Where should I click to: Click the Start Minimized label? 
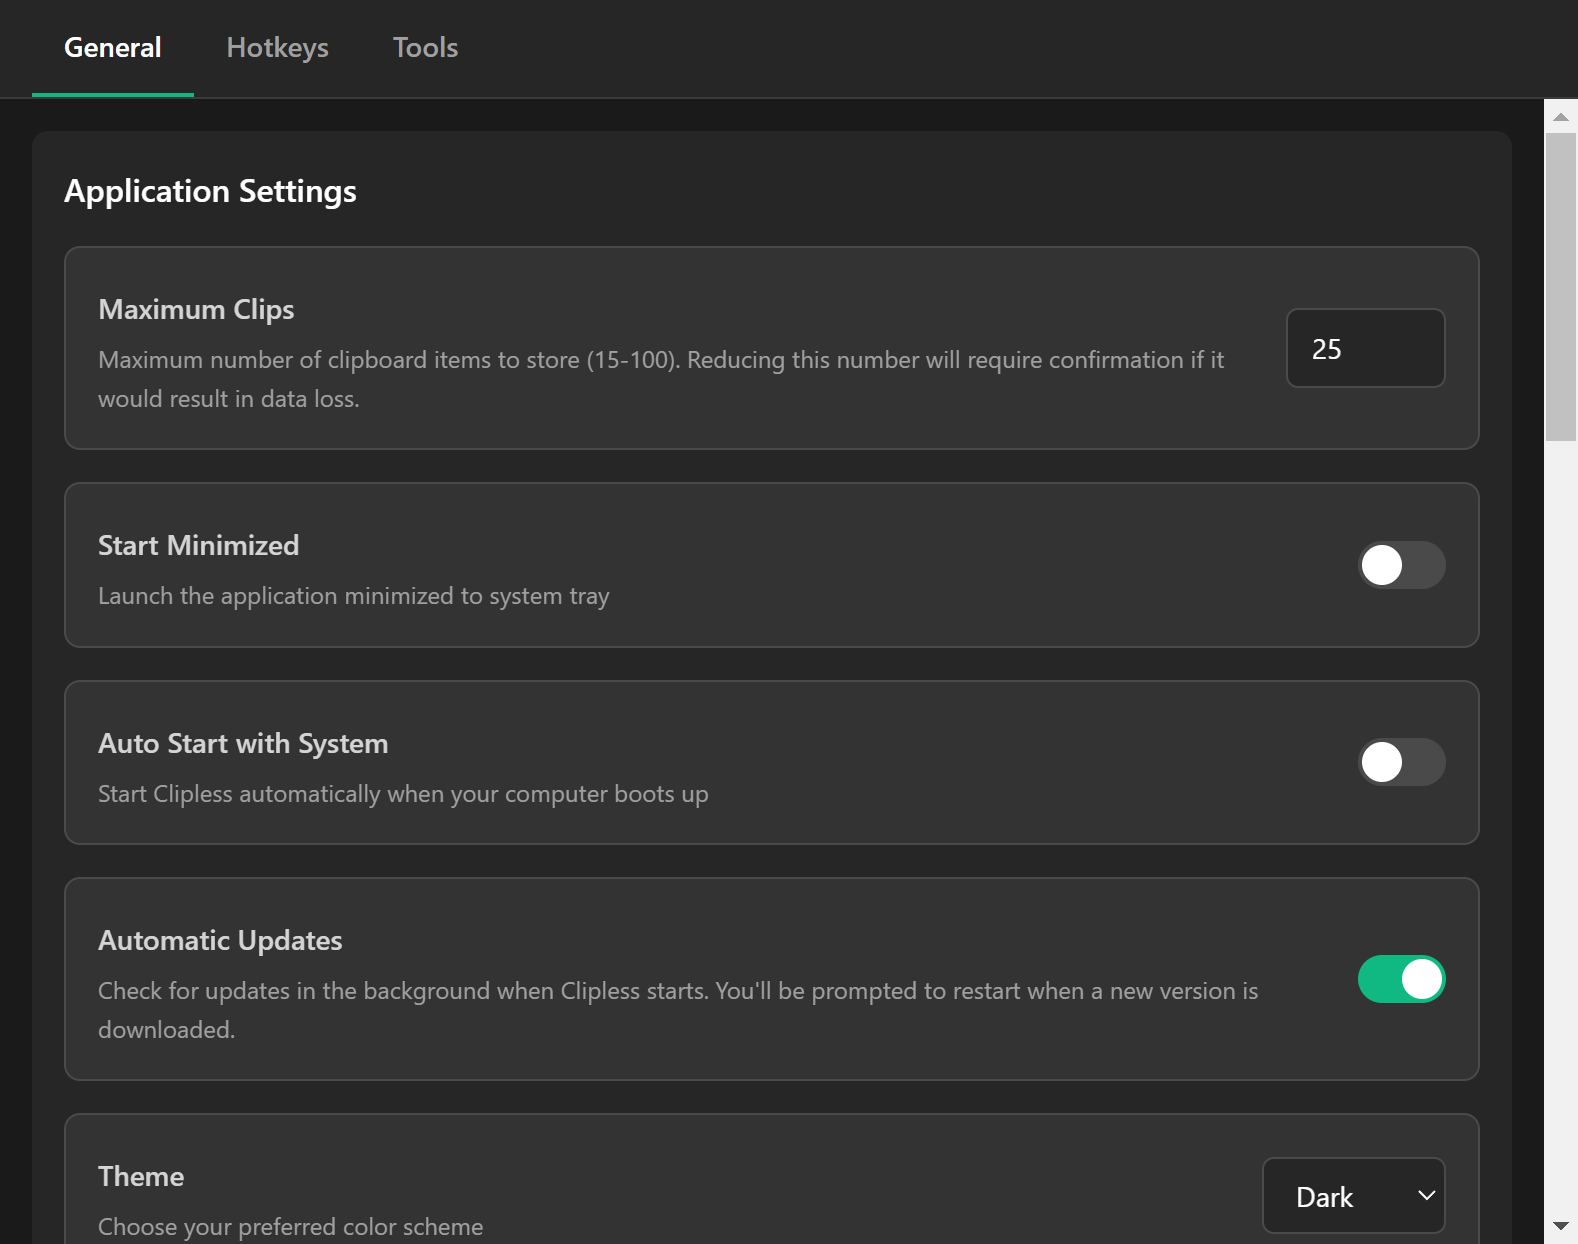point(198,545)
